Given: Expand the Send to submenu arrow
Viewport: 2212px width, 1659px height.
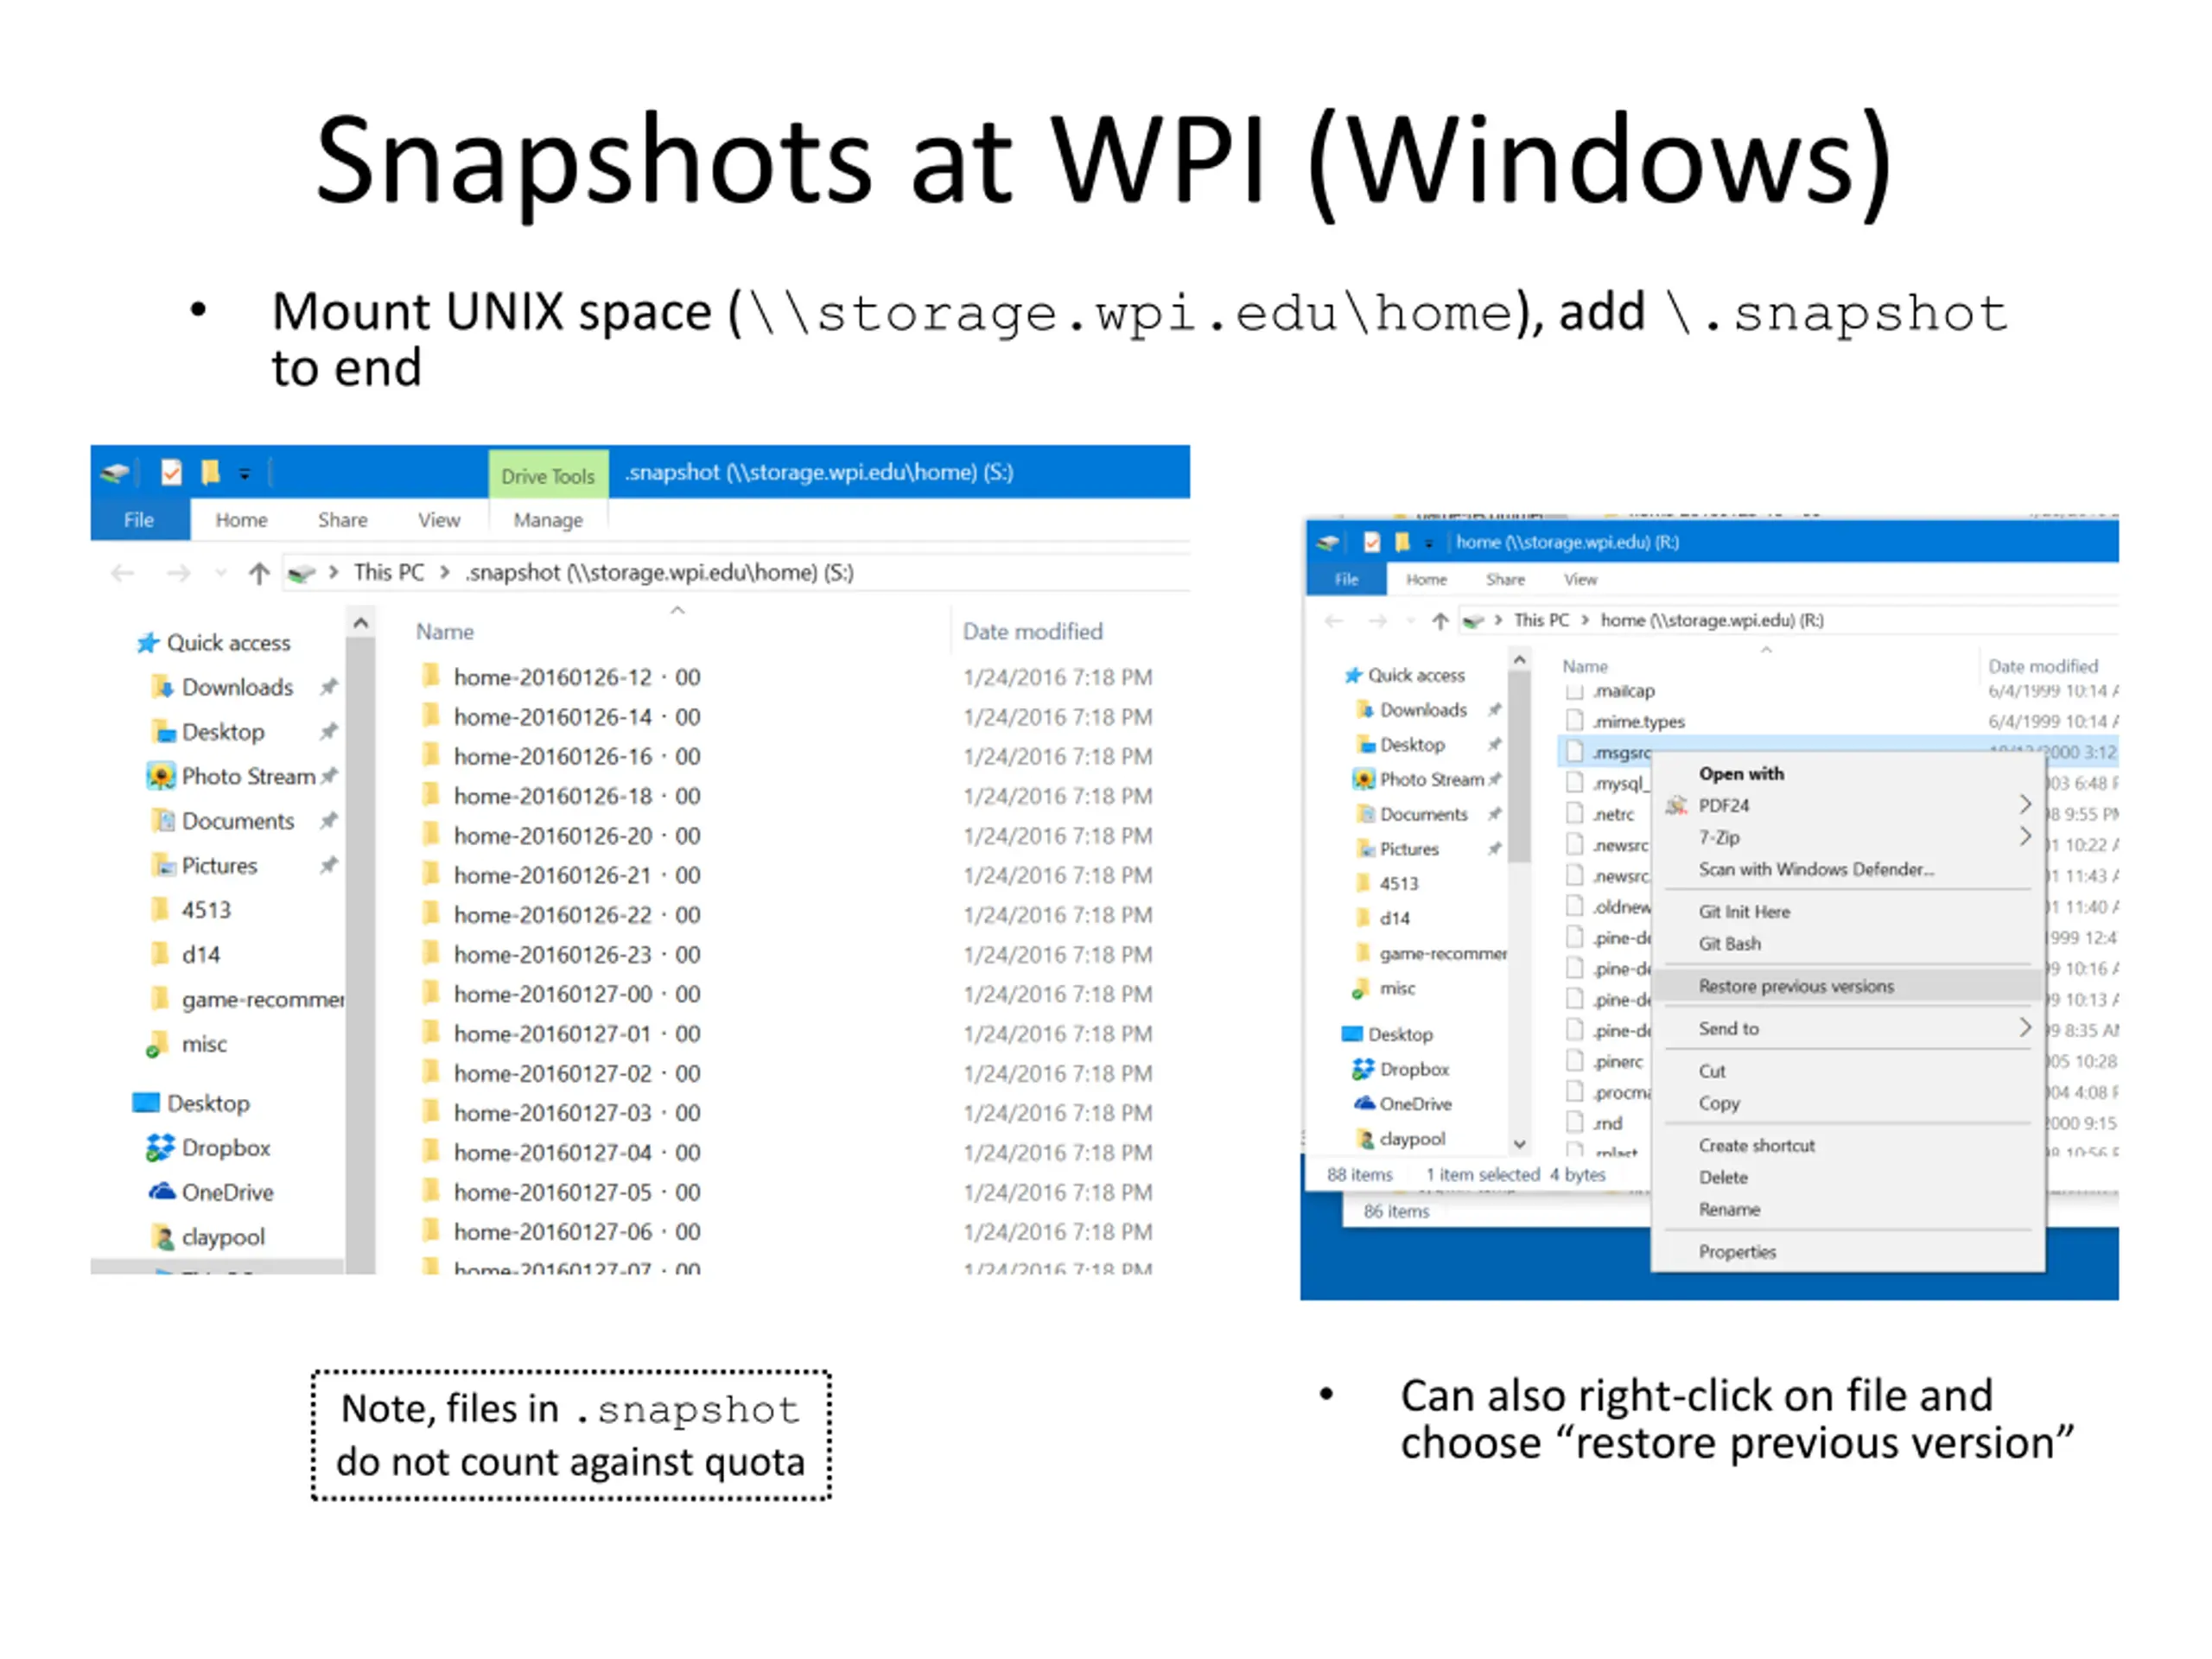Looking at the screenshot, I should click(2025, 1028).
